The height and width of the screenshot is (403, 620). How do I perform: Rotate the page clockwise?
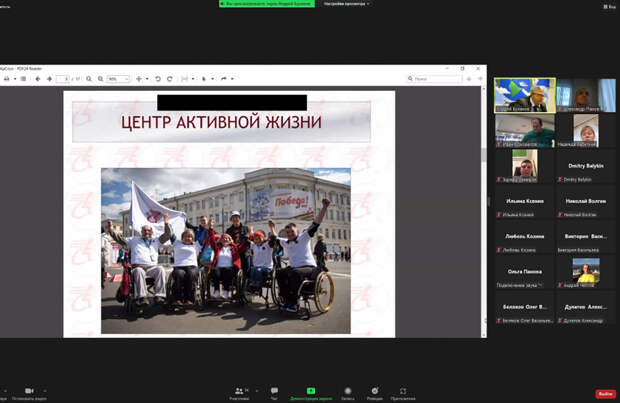170,79
